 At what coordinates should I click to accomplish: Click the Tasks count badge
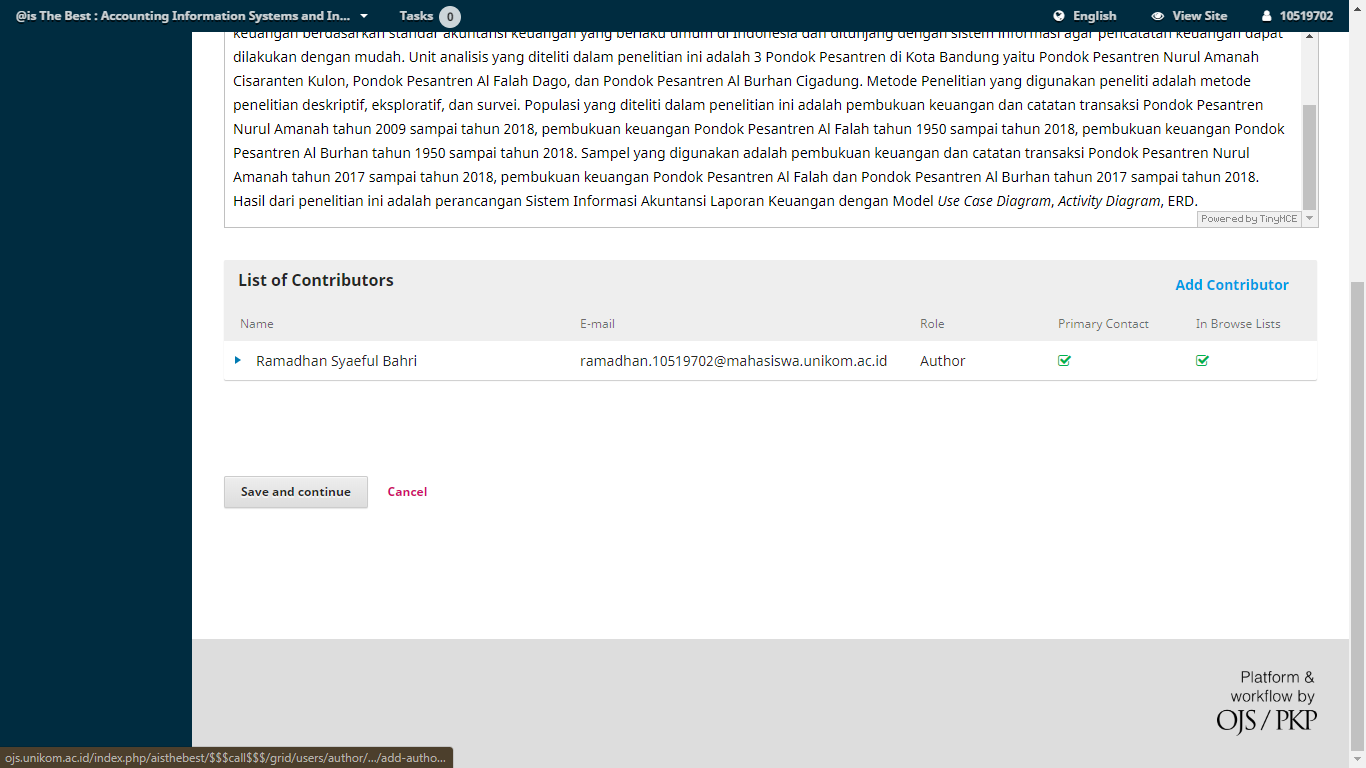(450, 16)
